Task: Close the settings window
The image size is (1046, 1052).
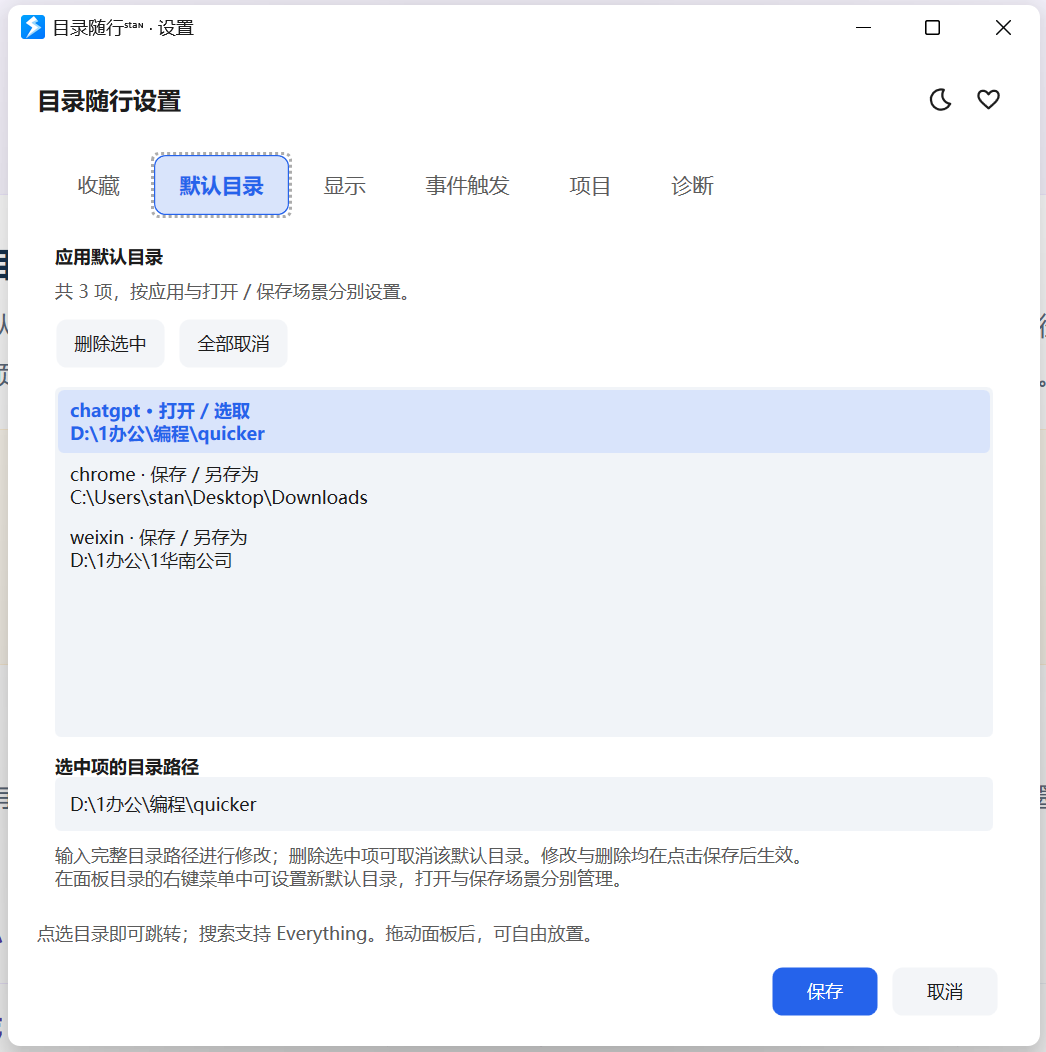Action: click(1003, 28)
